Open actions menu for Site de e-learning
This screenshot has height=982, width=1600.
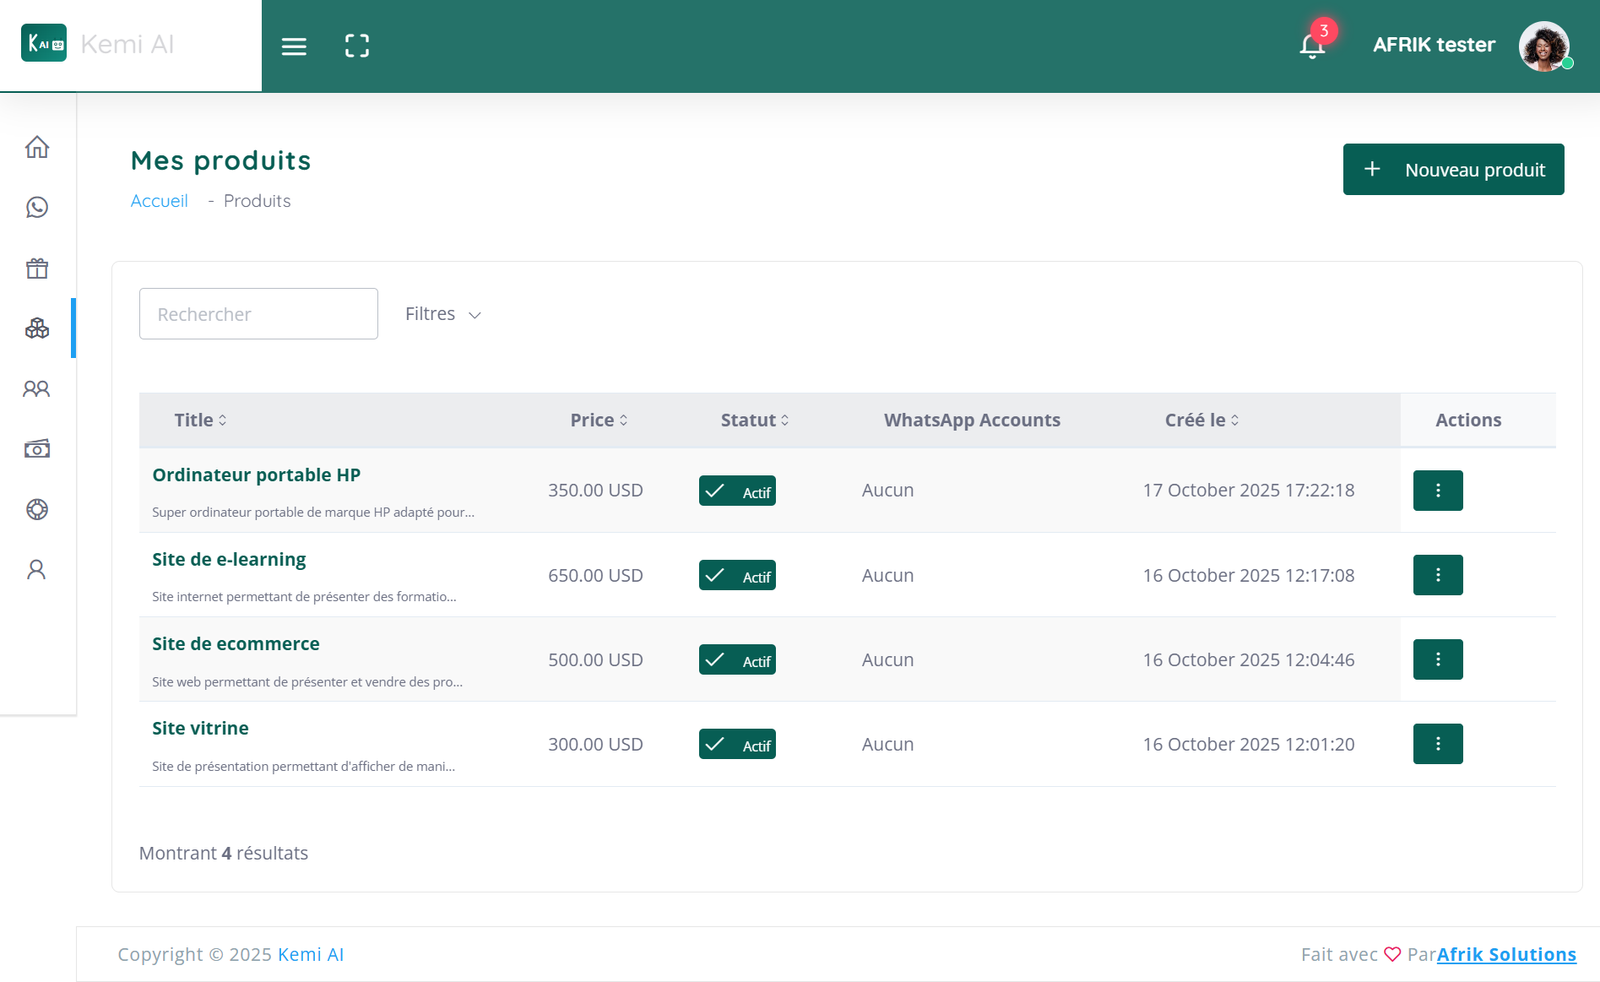[1437, 575]
